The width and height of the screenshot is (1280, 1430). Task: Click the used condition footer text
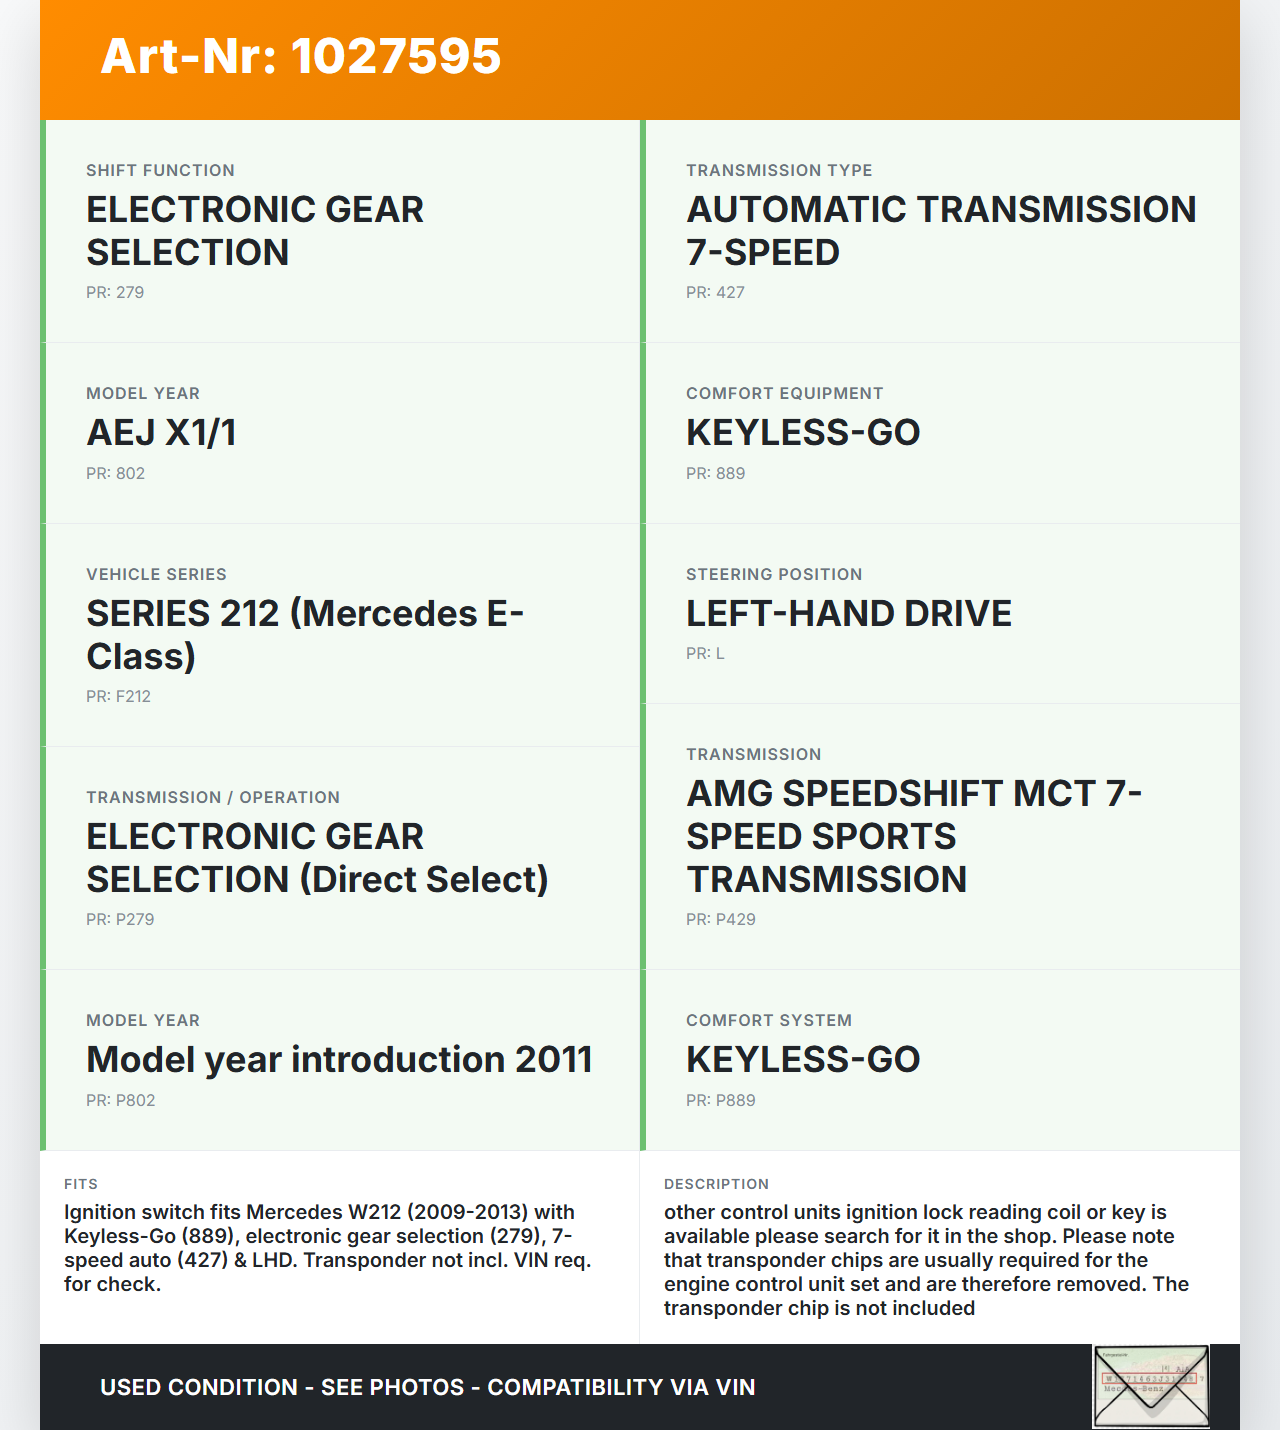click(x=427, y=1387)
